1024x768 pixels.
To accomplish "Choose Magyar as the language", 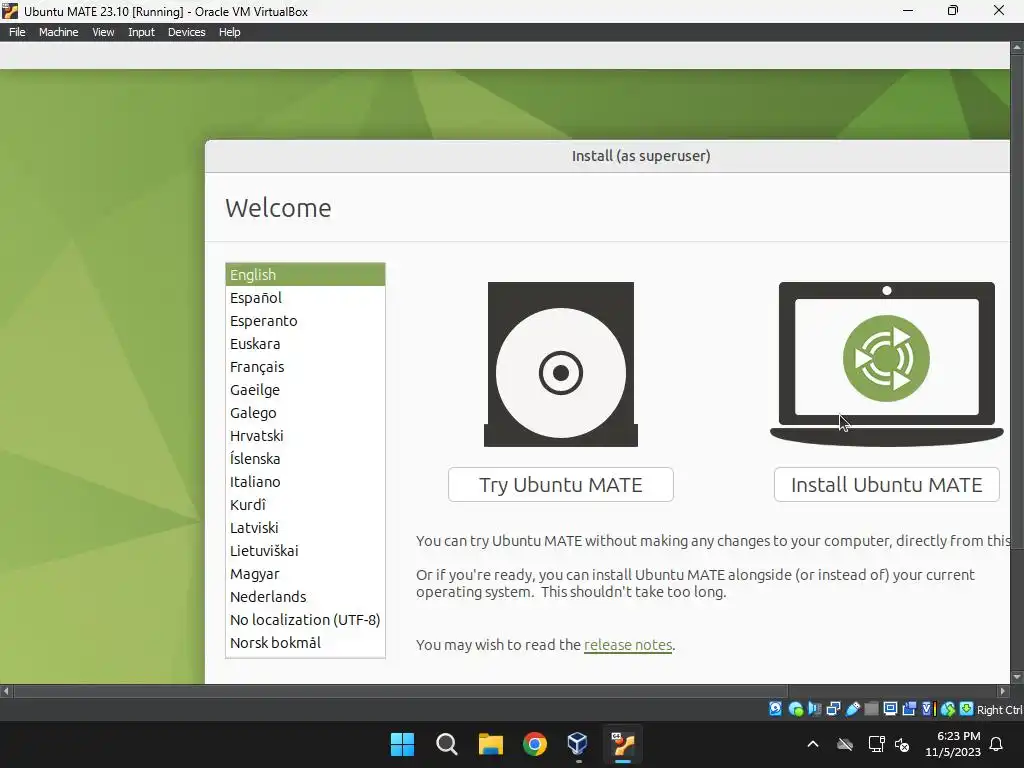I will 305,574.
